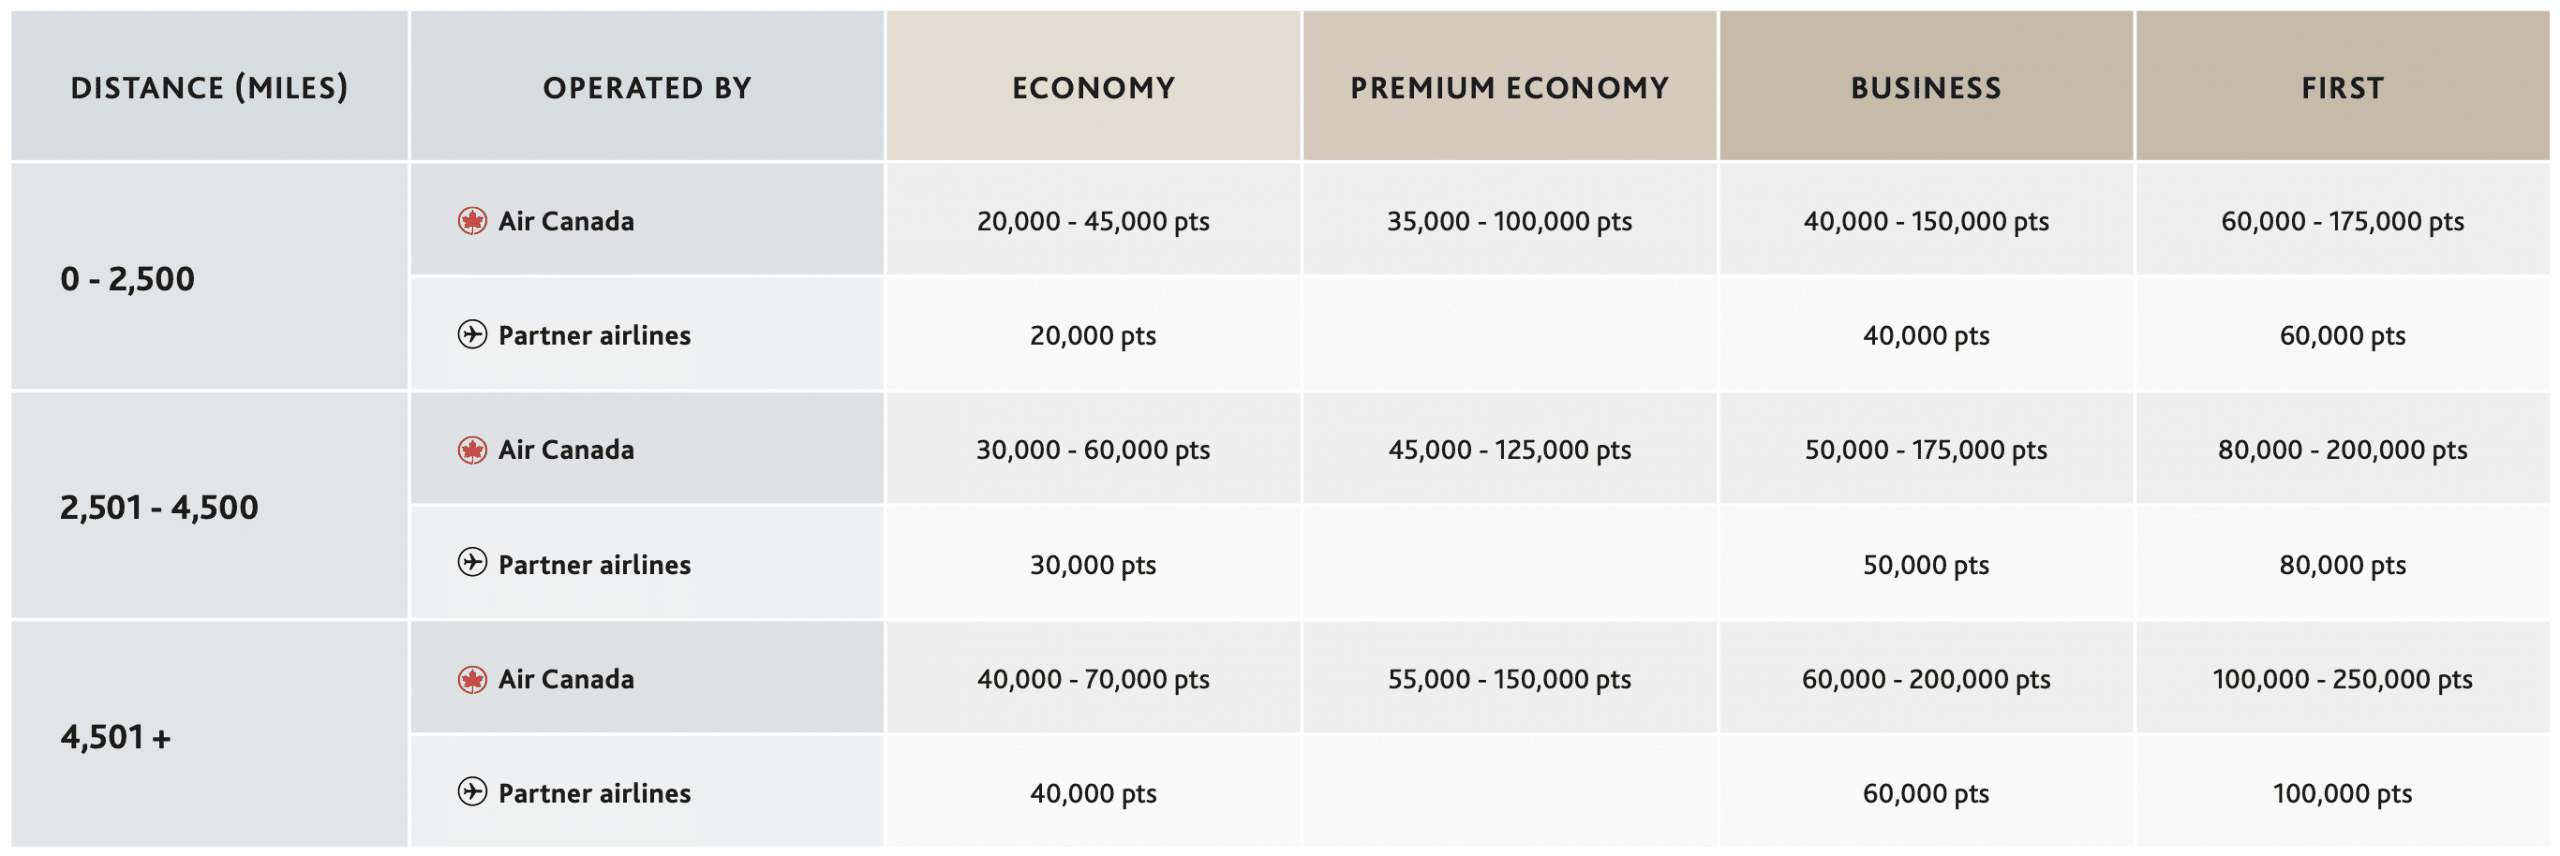Screen dimensions: 2560x856
Task: Click the Operated By header cell
Action: point(647,86)
